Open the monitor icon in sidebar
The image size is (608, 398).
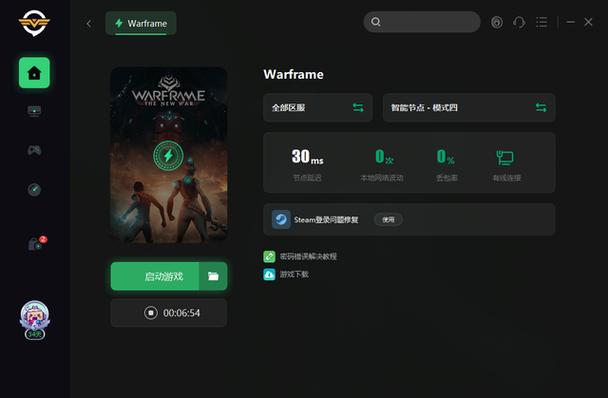pos(34,112)
